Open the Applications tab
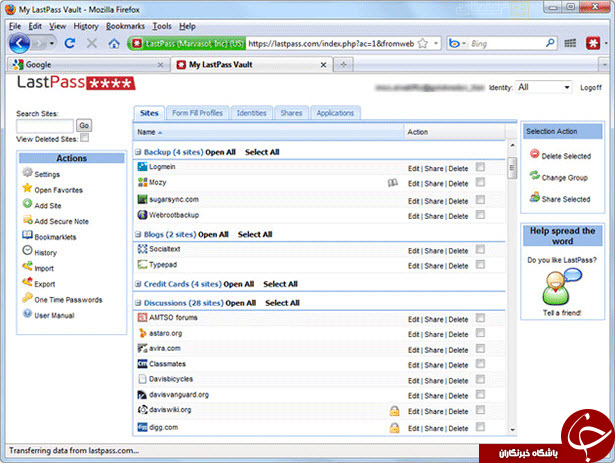The width and height of the screenshot is (615, 463). (335, 113)
